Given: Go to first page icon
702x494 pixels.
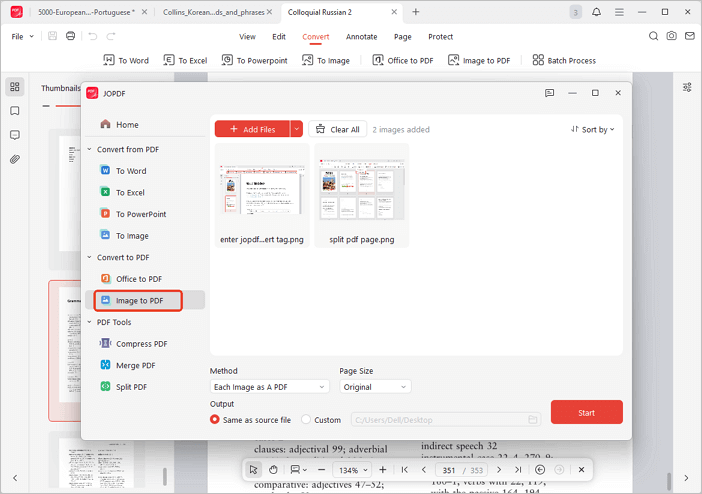Looking at the screenshot, I should click(x=405, y=469).
